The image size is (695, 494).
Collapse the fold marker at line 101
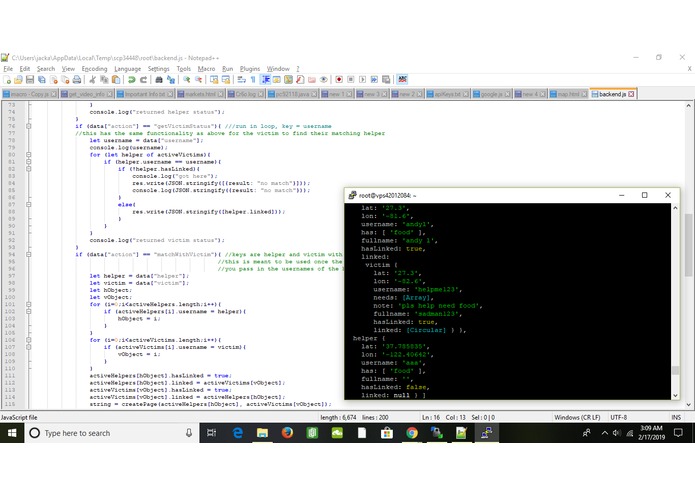click(x=28, y=304)
